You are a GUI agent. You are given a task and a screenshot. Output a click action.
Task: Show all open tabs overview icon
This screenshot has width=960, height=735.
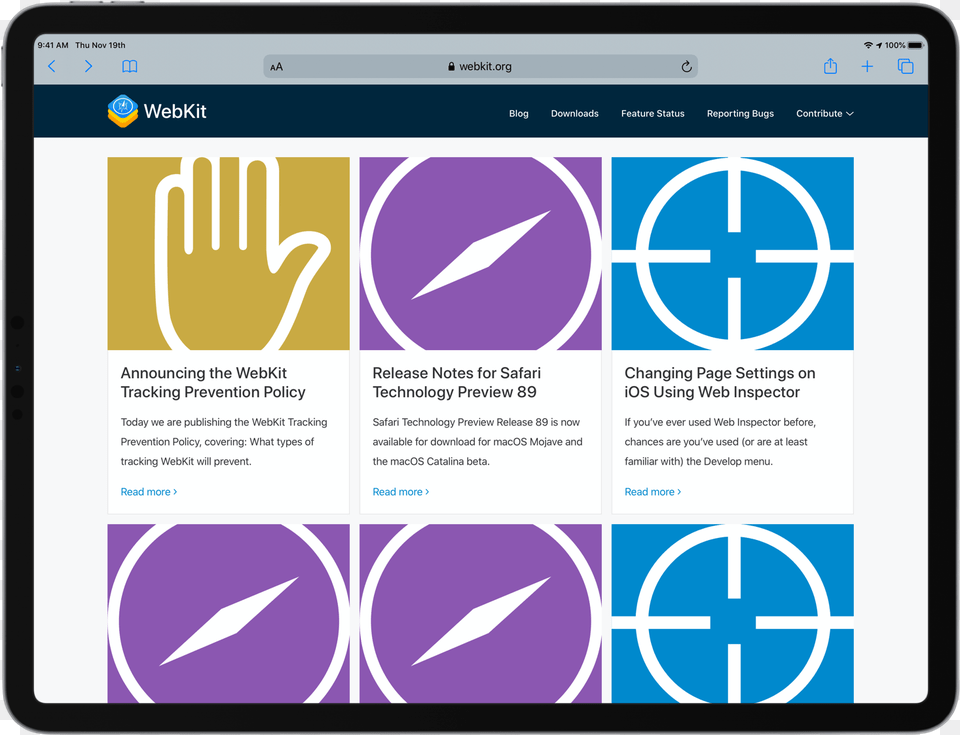(x=905, y=67)
